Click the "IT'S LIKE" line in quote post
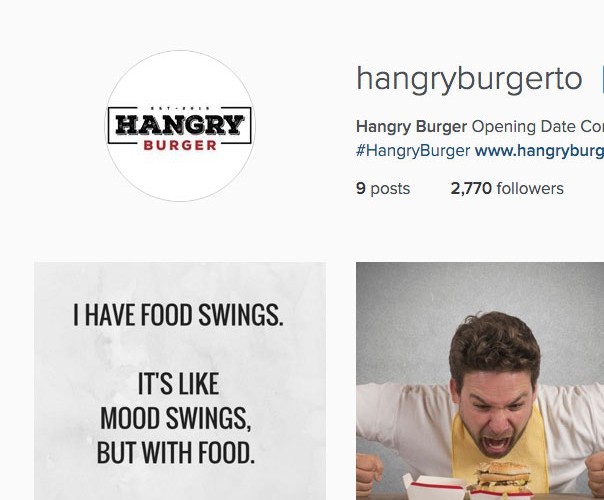This screenshot has height=500, width=604. [178, 384]
